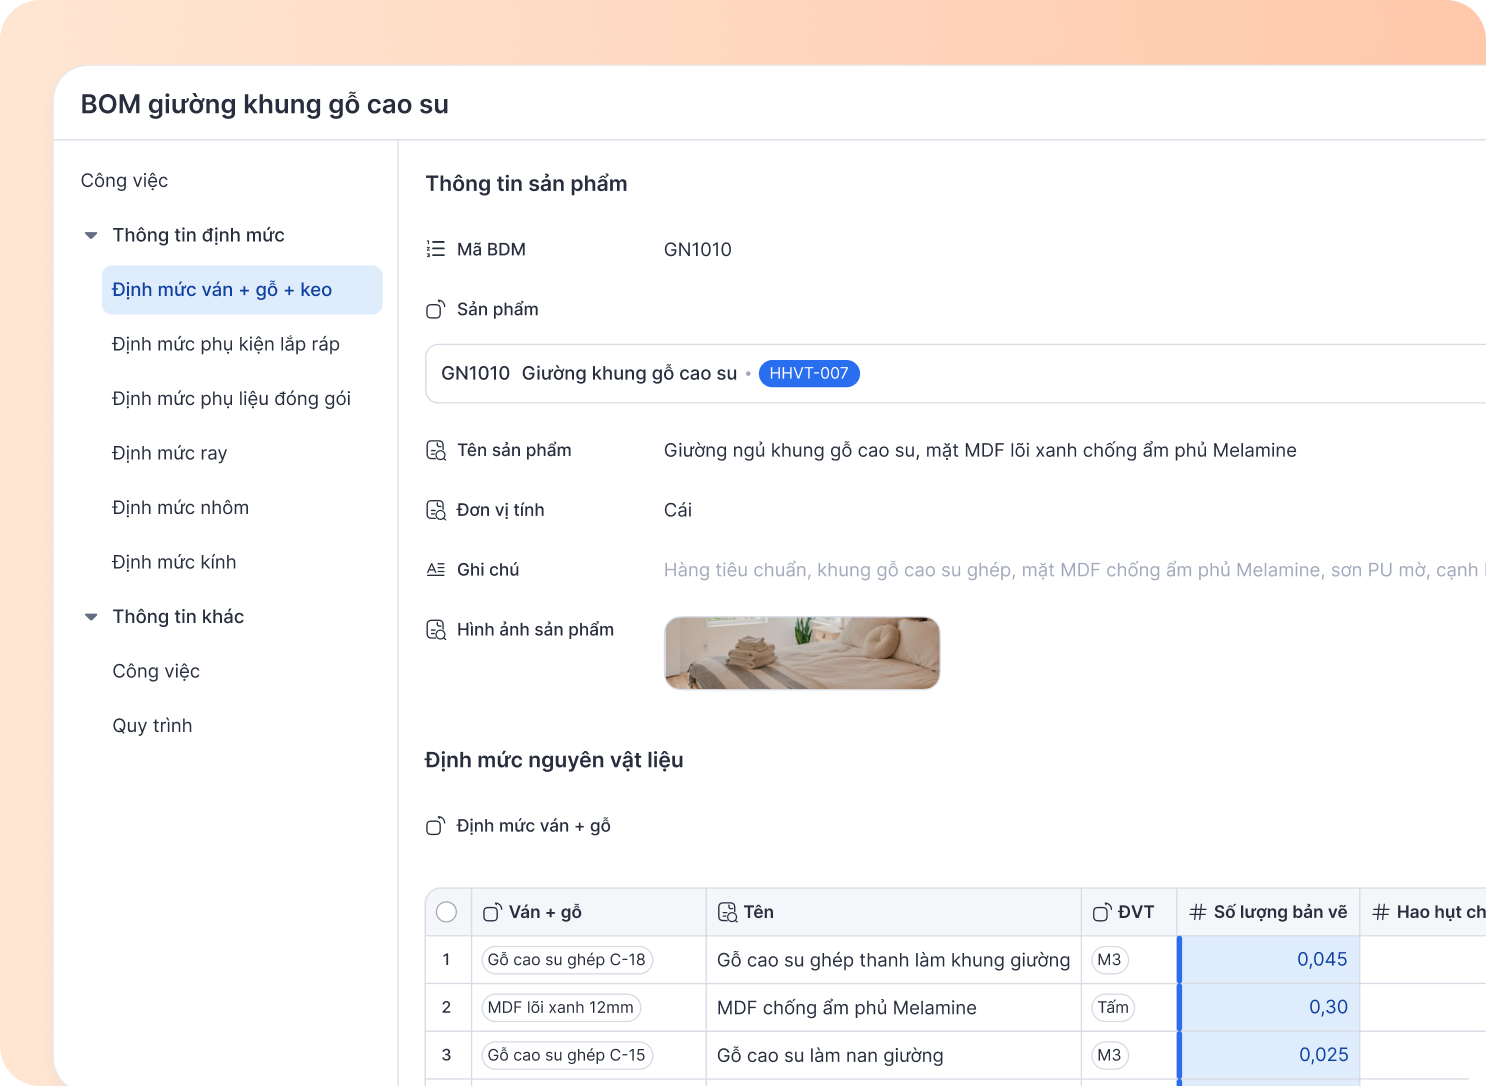Click row number 2 in the table
1486x1086 pixels.
click(446, 1008)
